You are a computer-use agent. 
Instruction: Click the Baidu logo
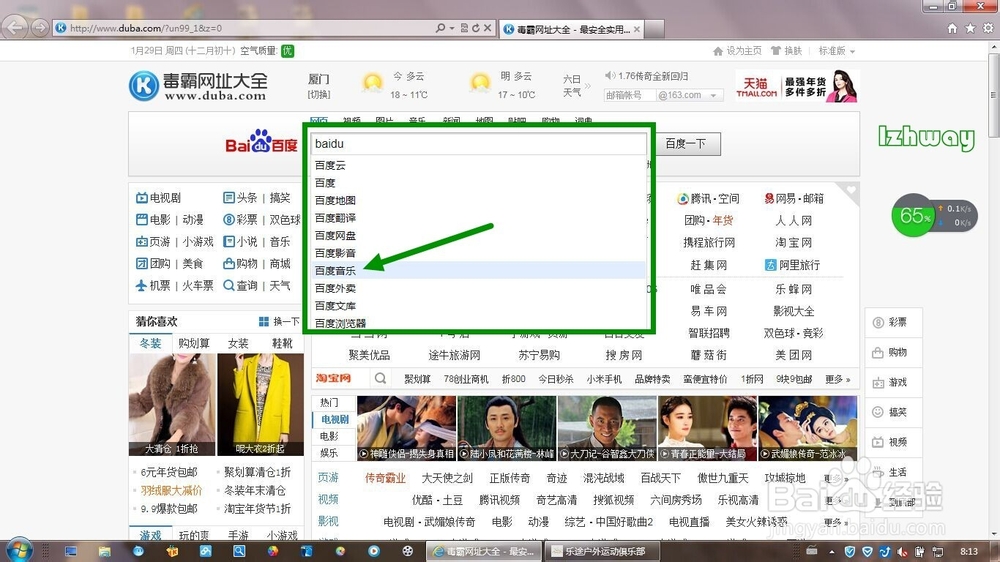click(x=261, y=143)
